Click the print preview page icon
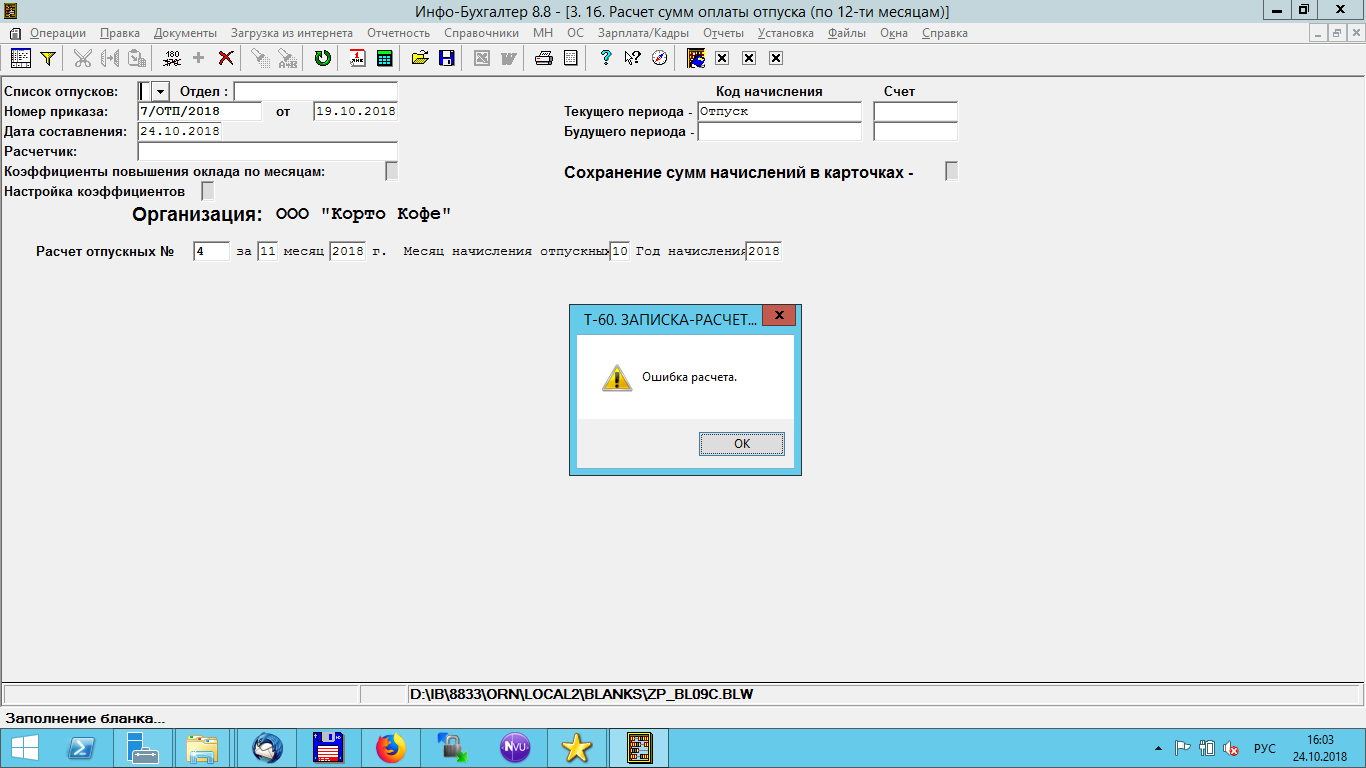Screen dimensions: 1366x768 click(x=570, y=58)
